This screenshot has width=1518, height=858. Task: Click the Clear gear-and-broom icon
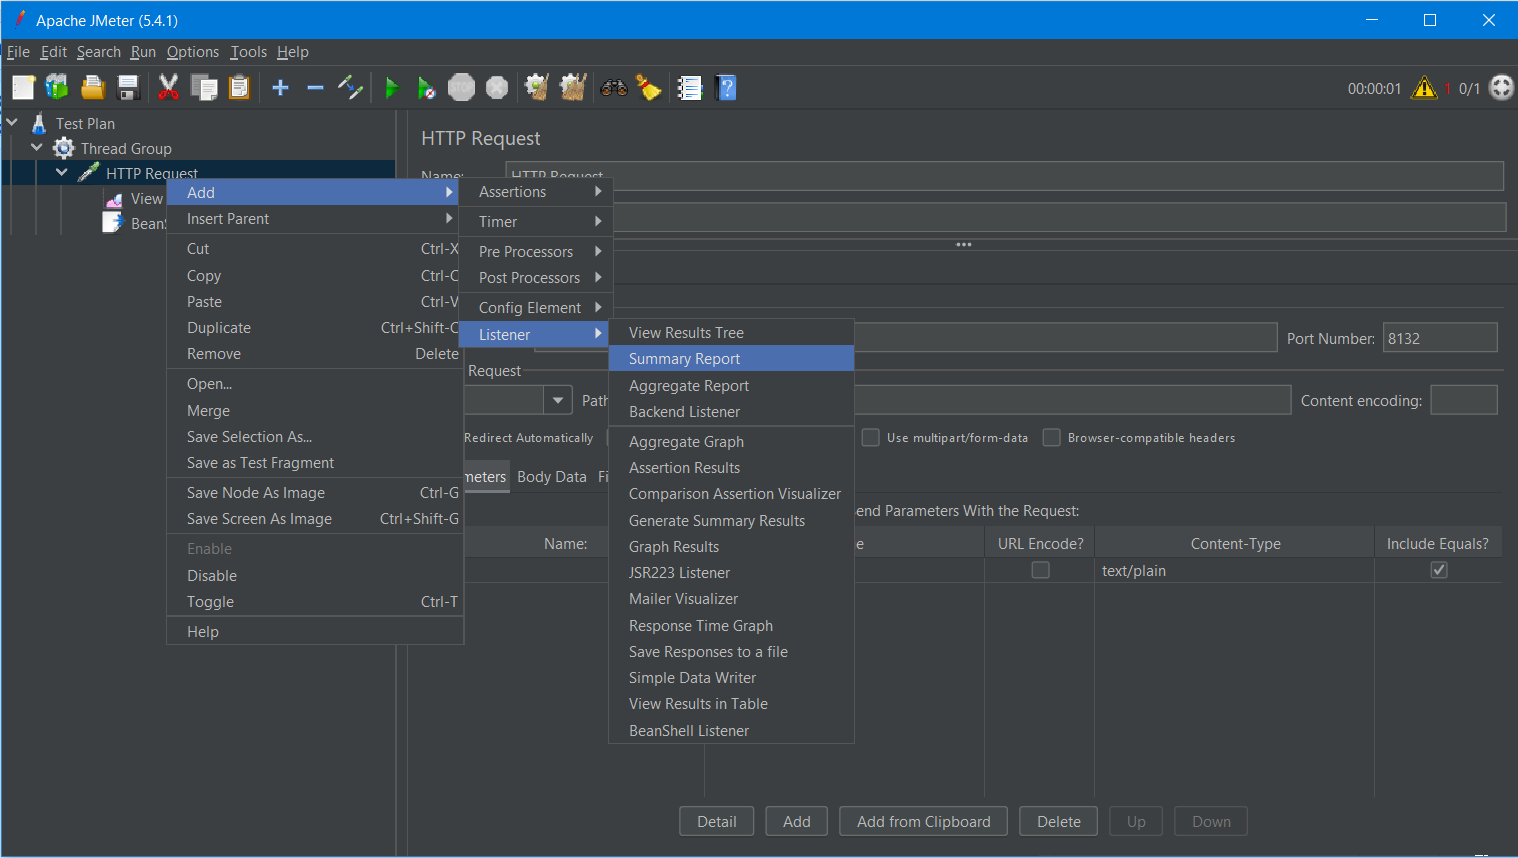pyautogui.click(x=537, y=88)
